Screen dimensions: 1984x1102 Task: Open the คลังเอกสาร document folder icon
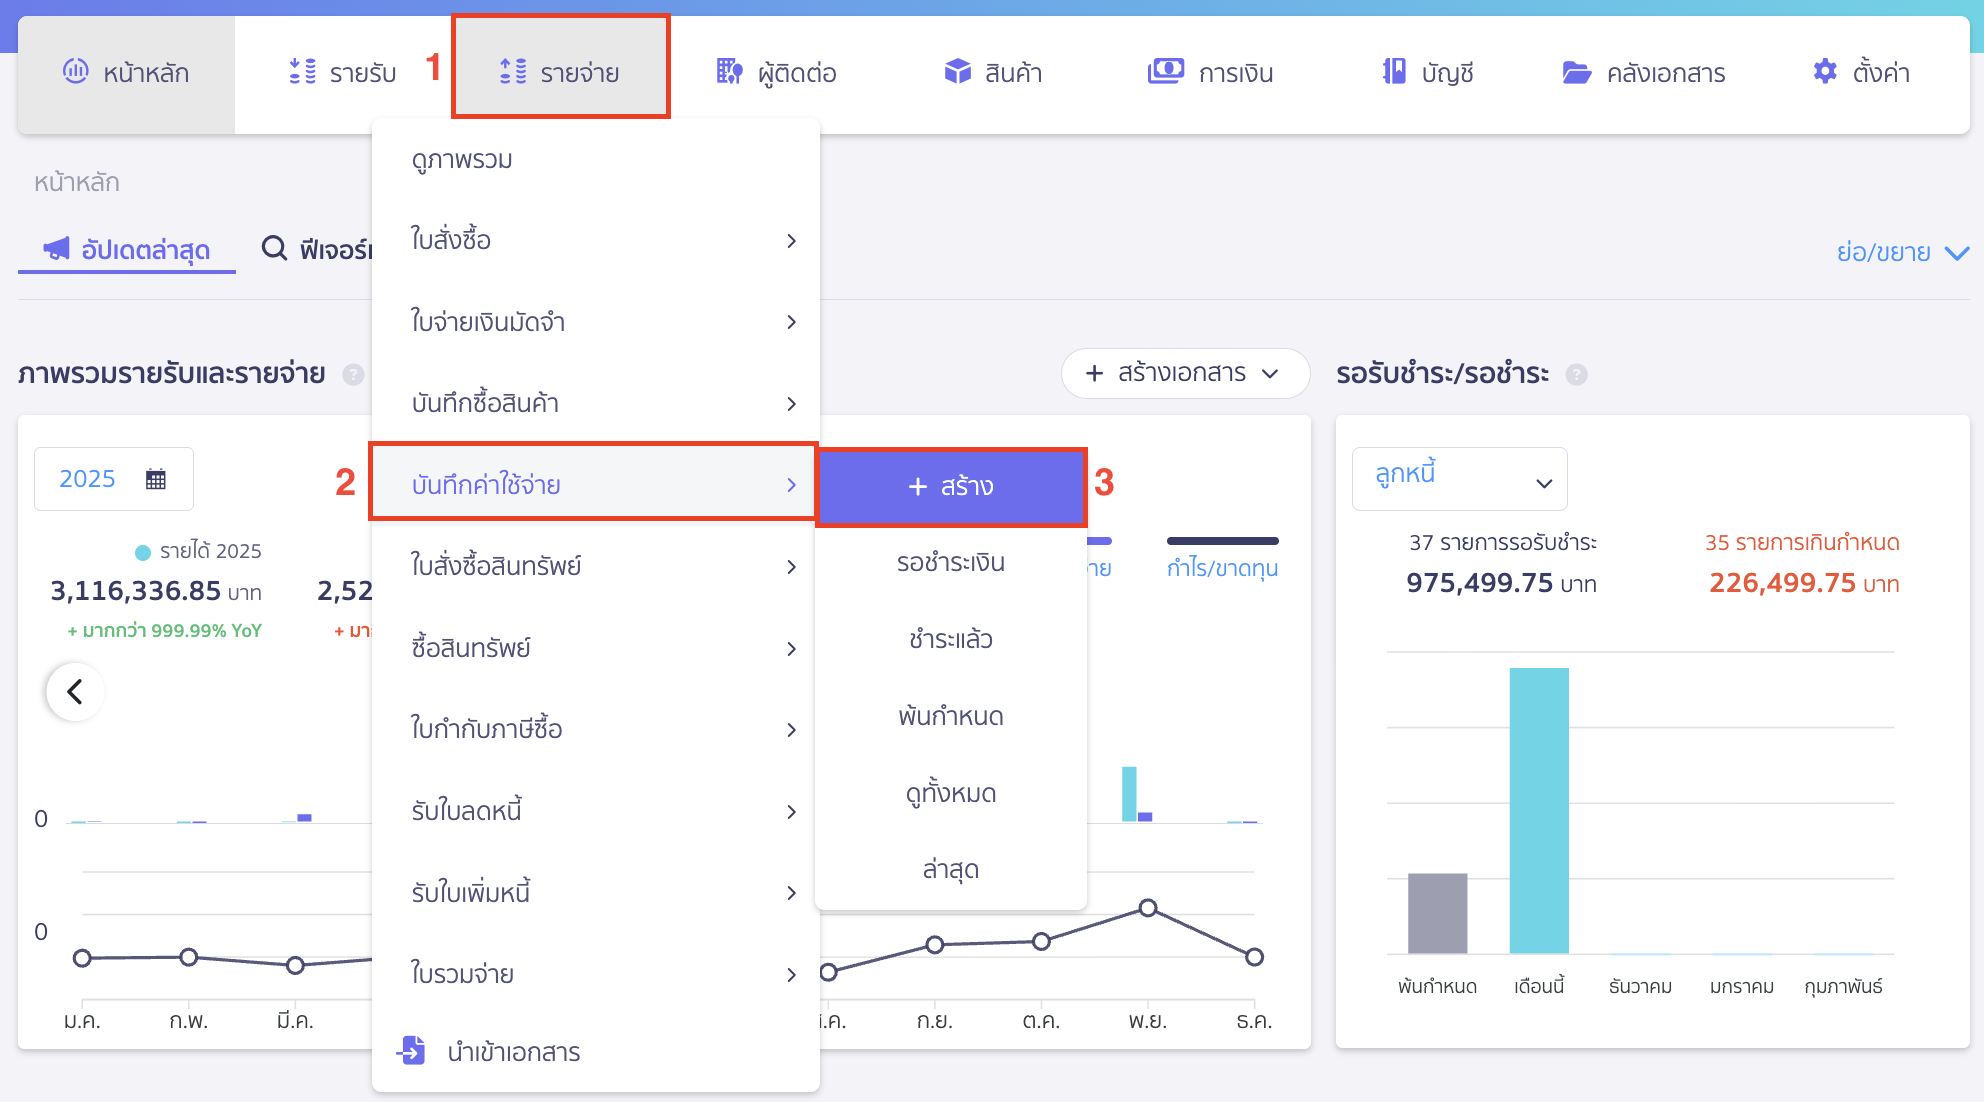coord(1576,72)
